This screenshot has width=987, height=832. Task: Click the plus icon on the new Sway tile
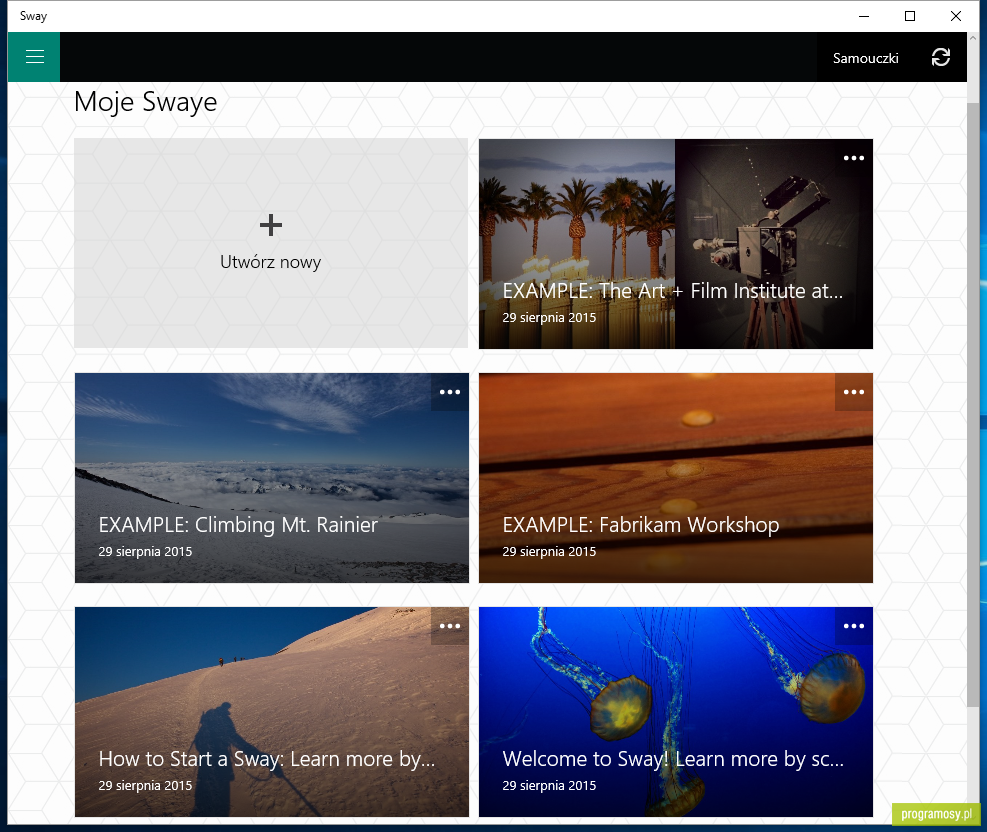(x=271, y=225)
